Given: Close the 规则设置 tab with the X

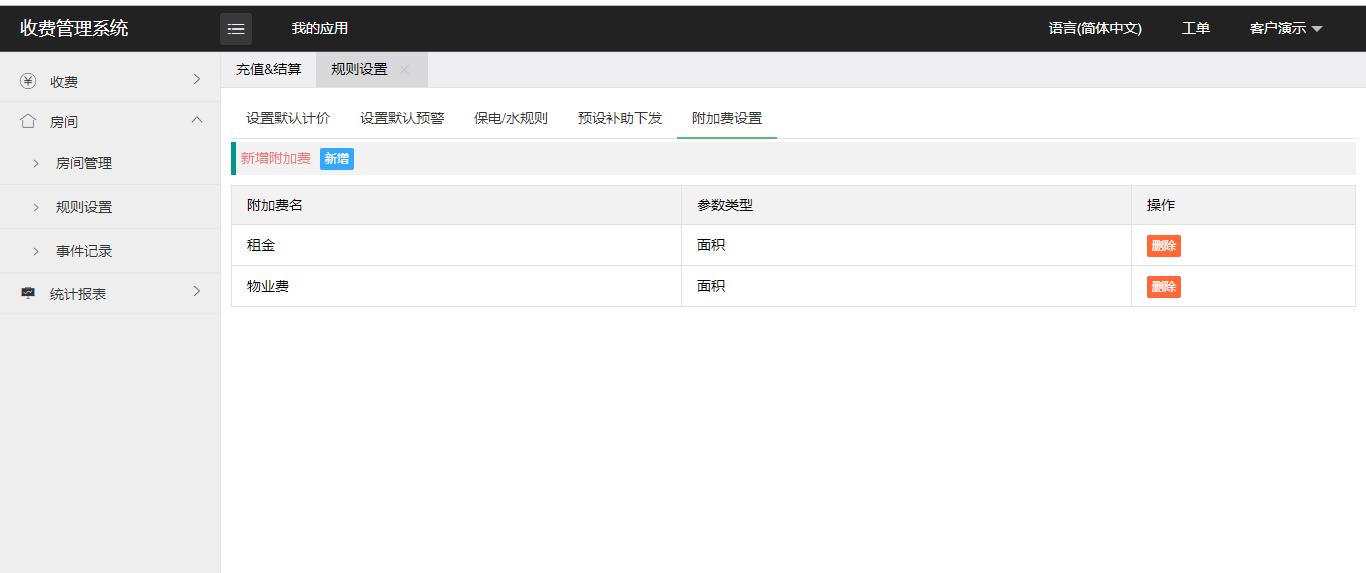Looking at the screenshot, I should coord(404,70).
